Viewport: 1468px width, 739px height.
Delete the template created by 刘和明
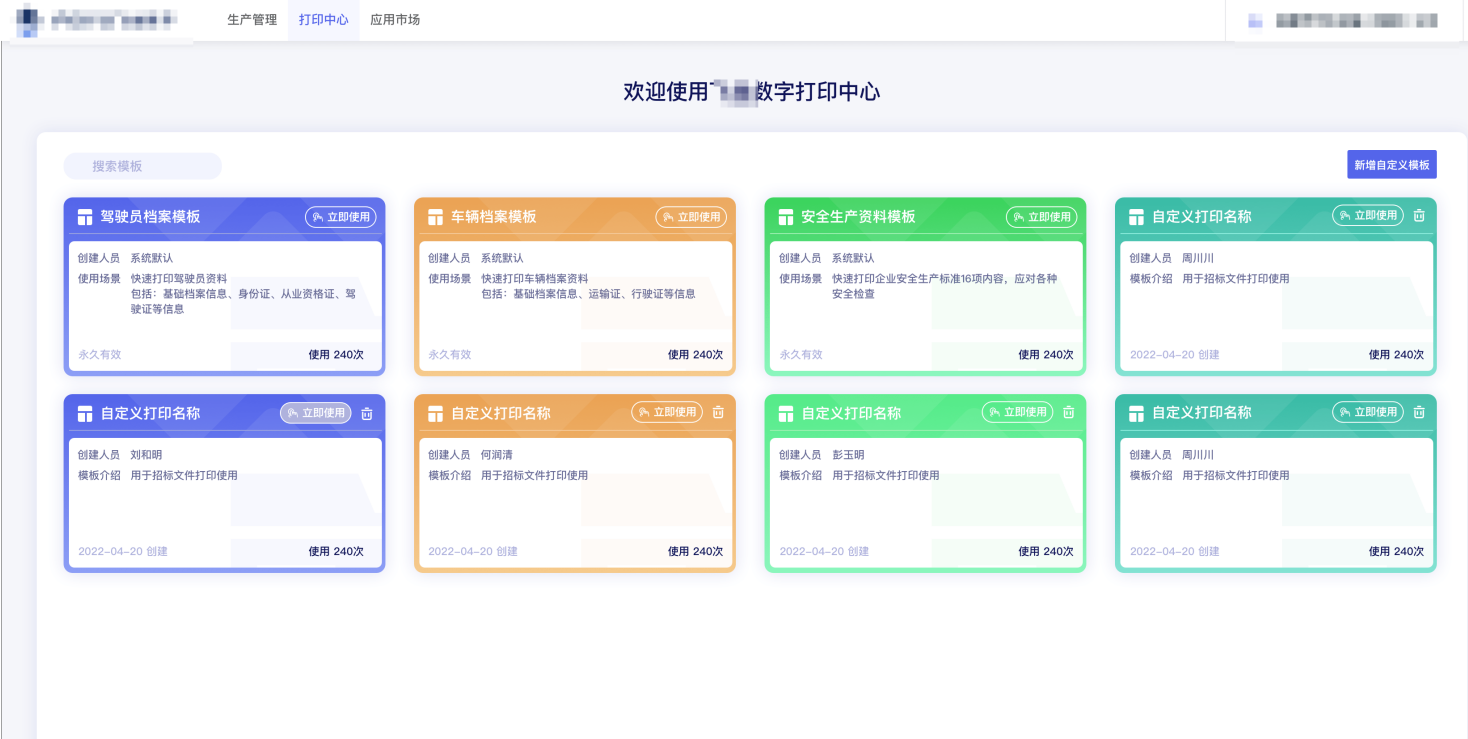coord(367,413)
